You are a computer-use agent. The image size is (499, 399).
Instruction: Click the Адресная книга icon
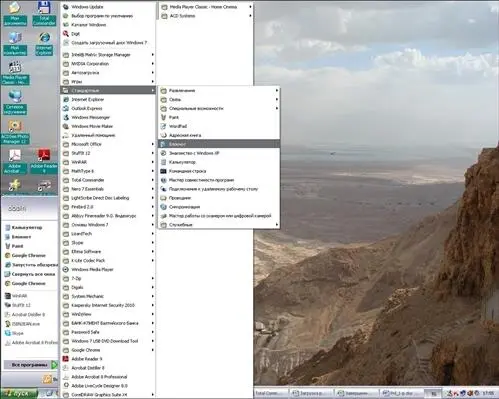[x=163, y=135]
